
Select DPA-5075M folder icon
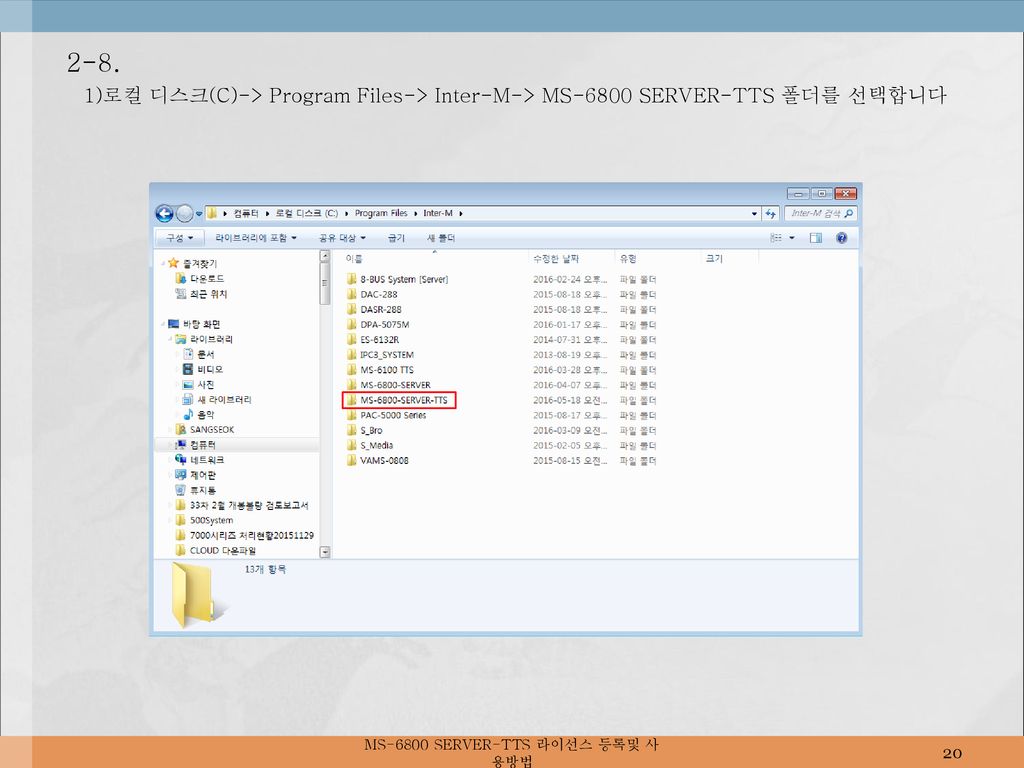pyautogui.click(x=351, y=324)
